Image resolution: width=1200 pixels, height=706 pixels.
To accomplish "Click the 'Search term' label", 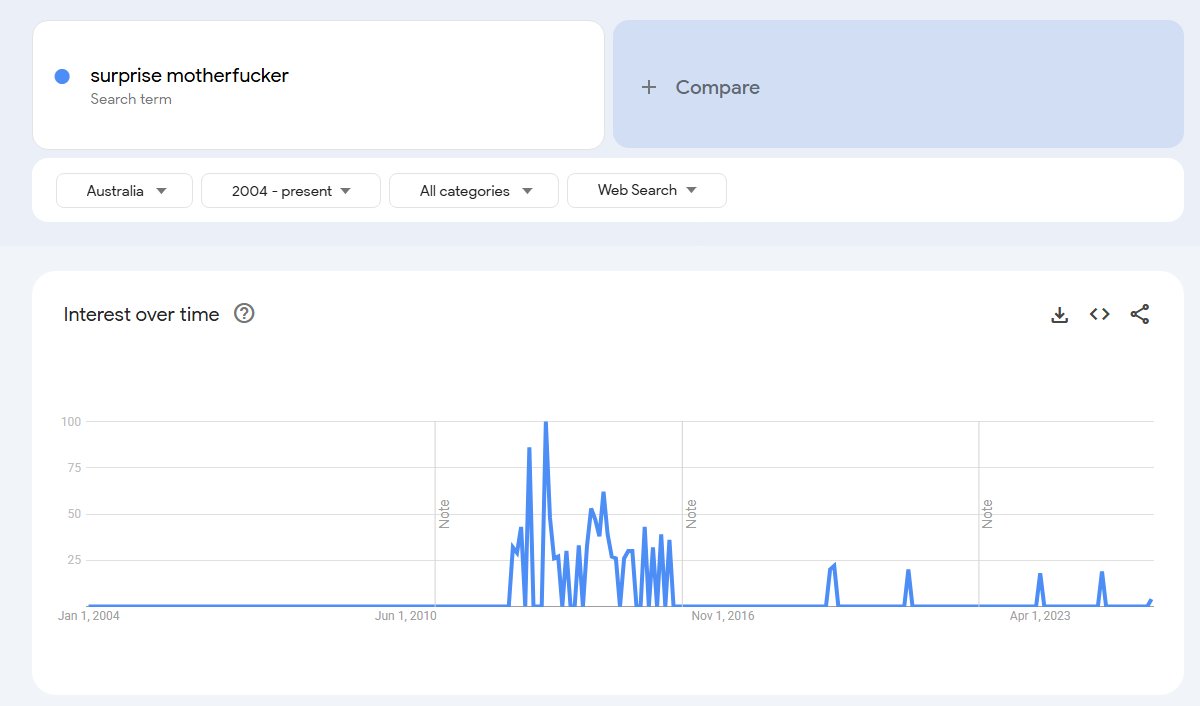I will click(131, 99).
